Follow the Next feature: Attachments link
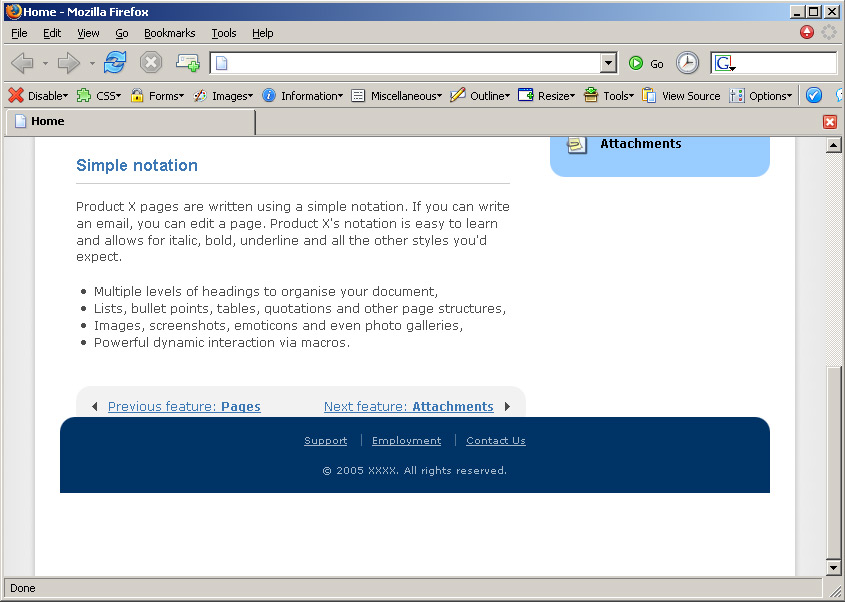The height and width of the screenshot is (602, 845). [408, 406]
